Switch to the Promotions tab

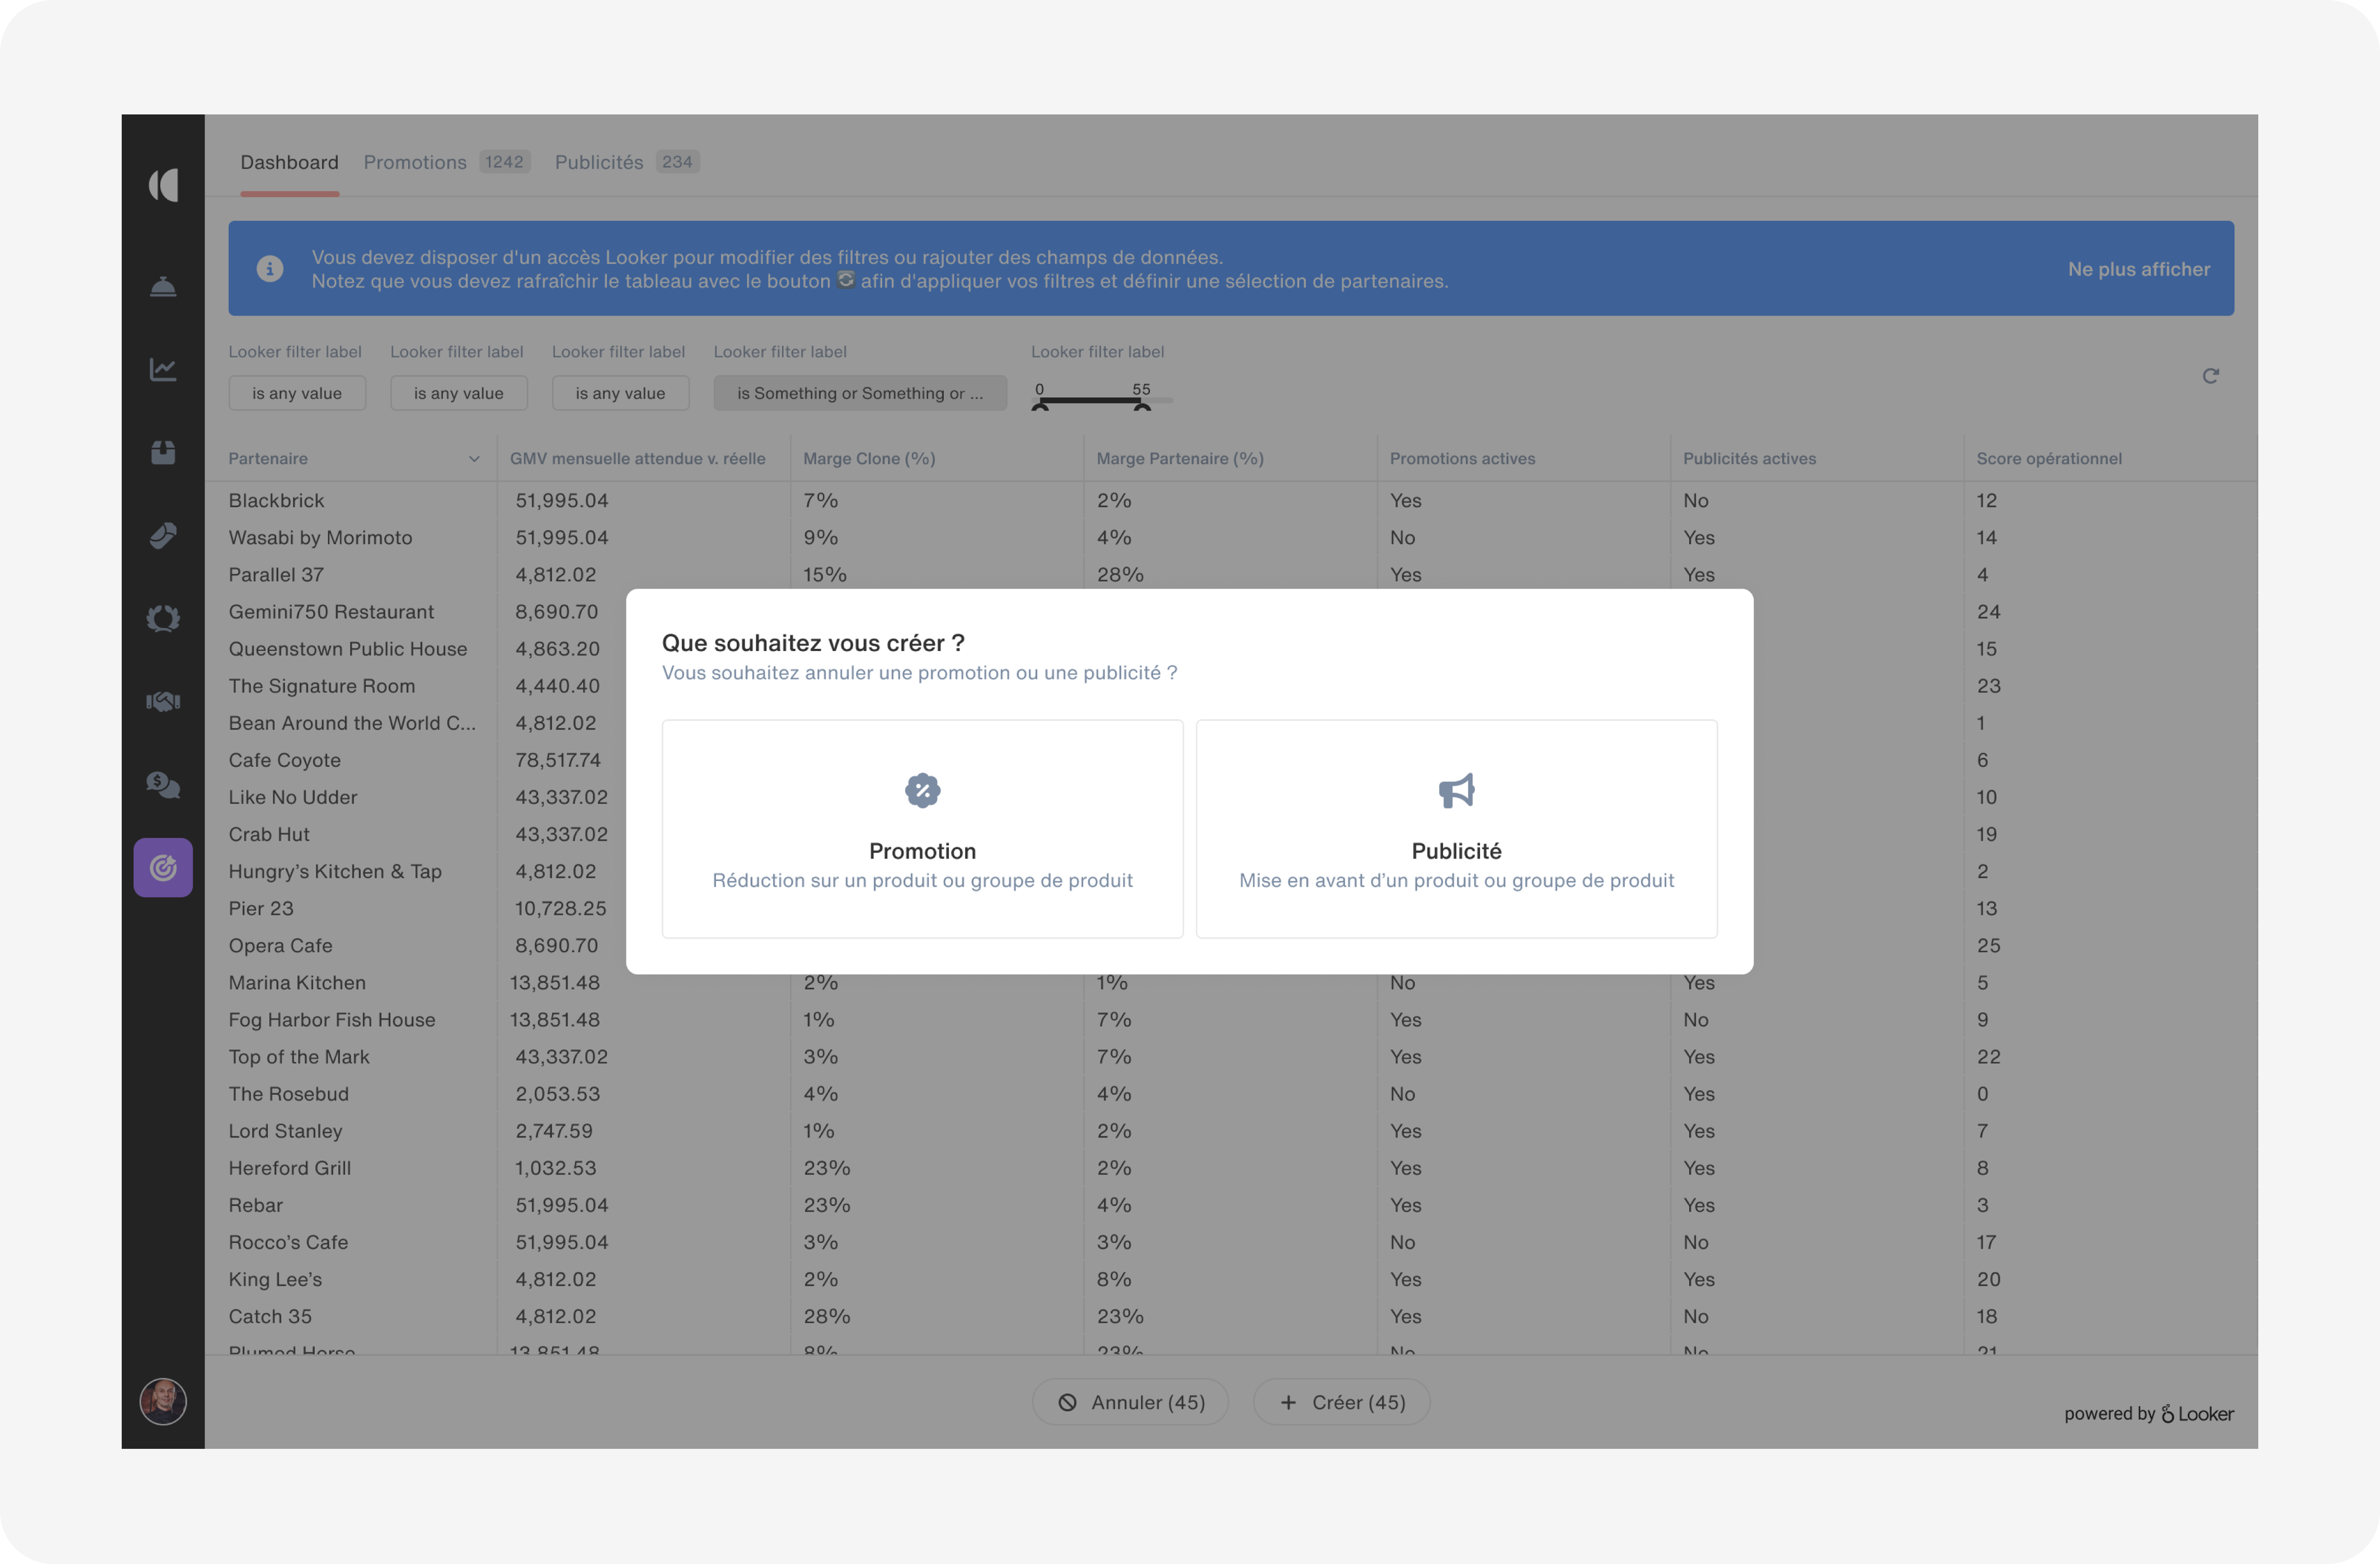pyautogui.click(x=415, y=162)
